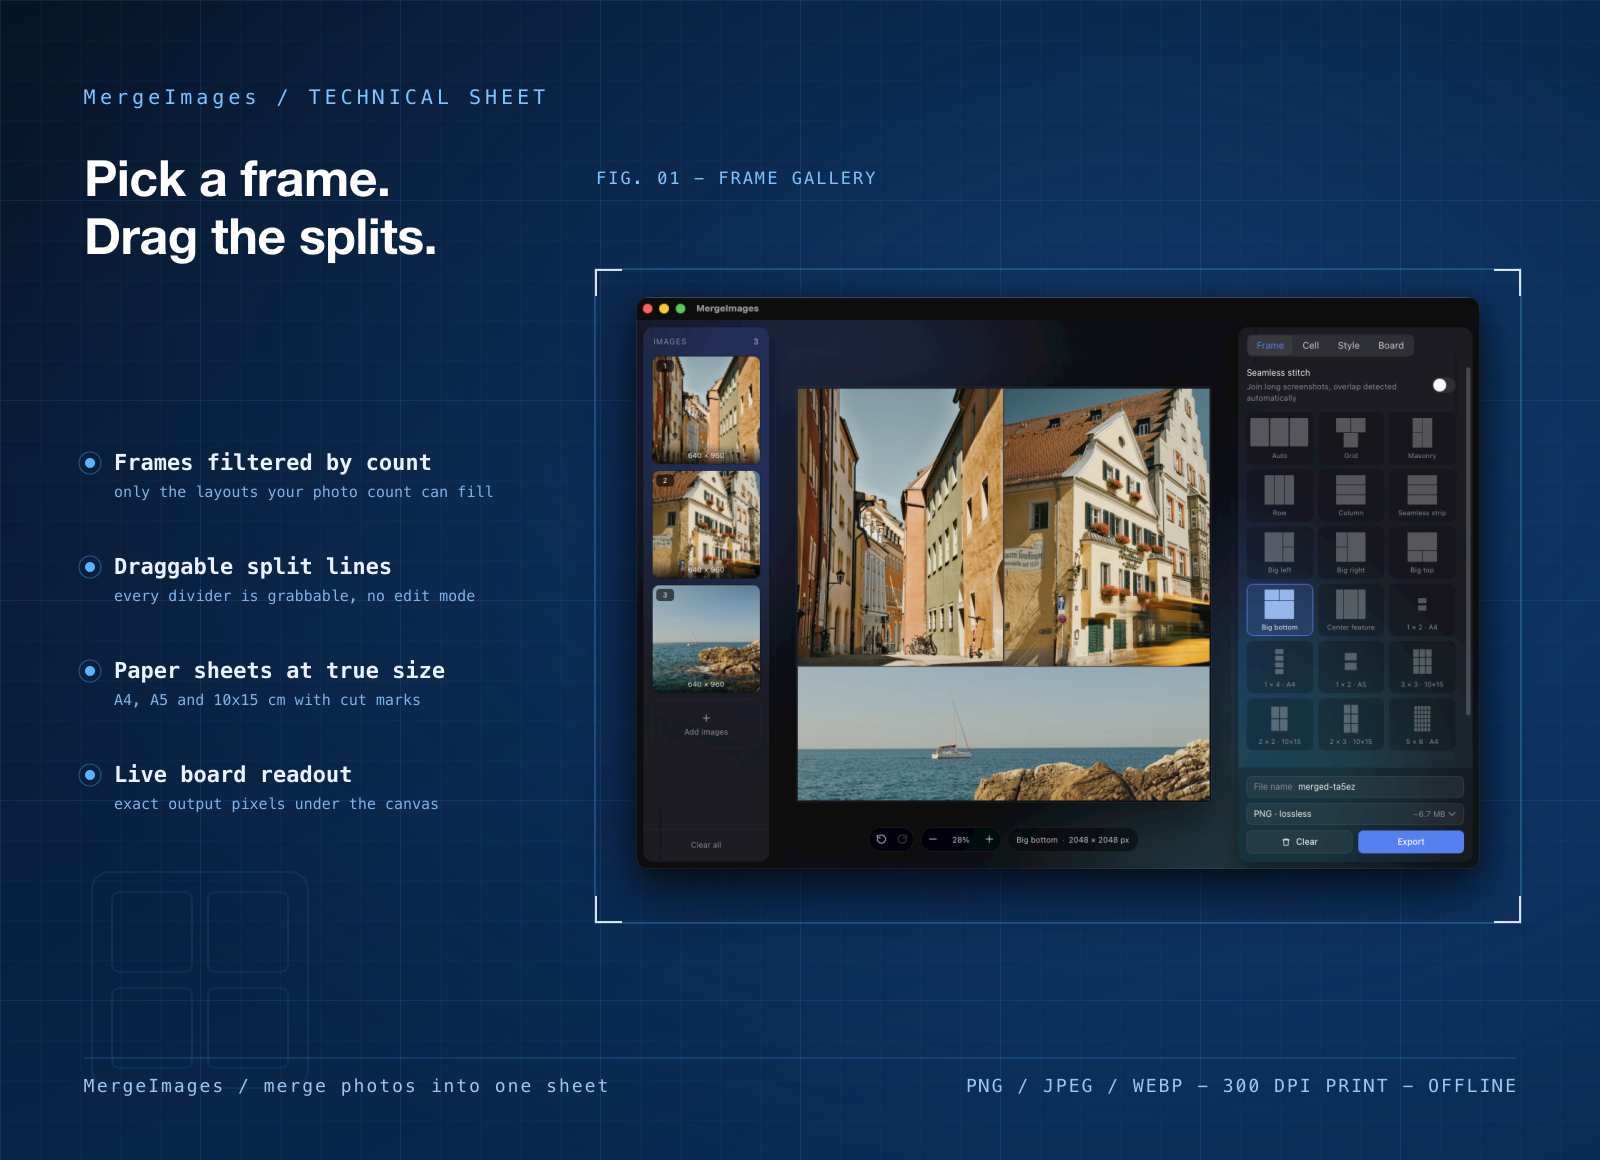The image size is (1600, 1160).
Task: Click the gabled house photo on canvas
Action: point(1106,527)
